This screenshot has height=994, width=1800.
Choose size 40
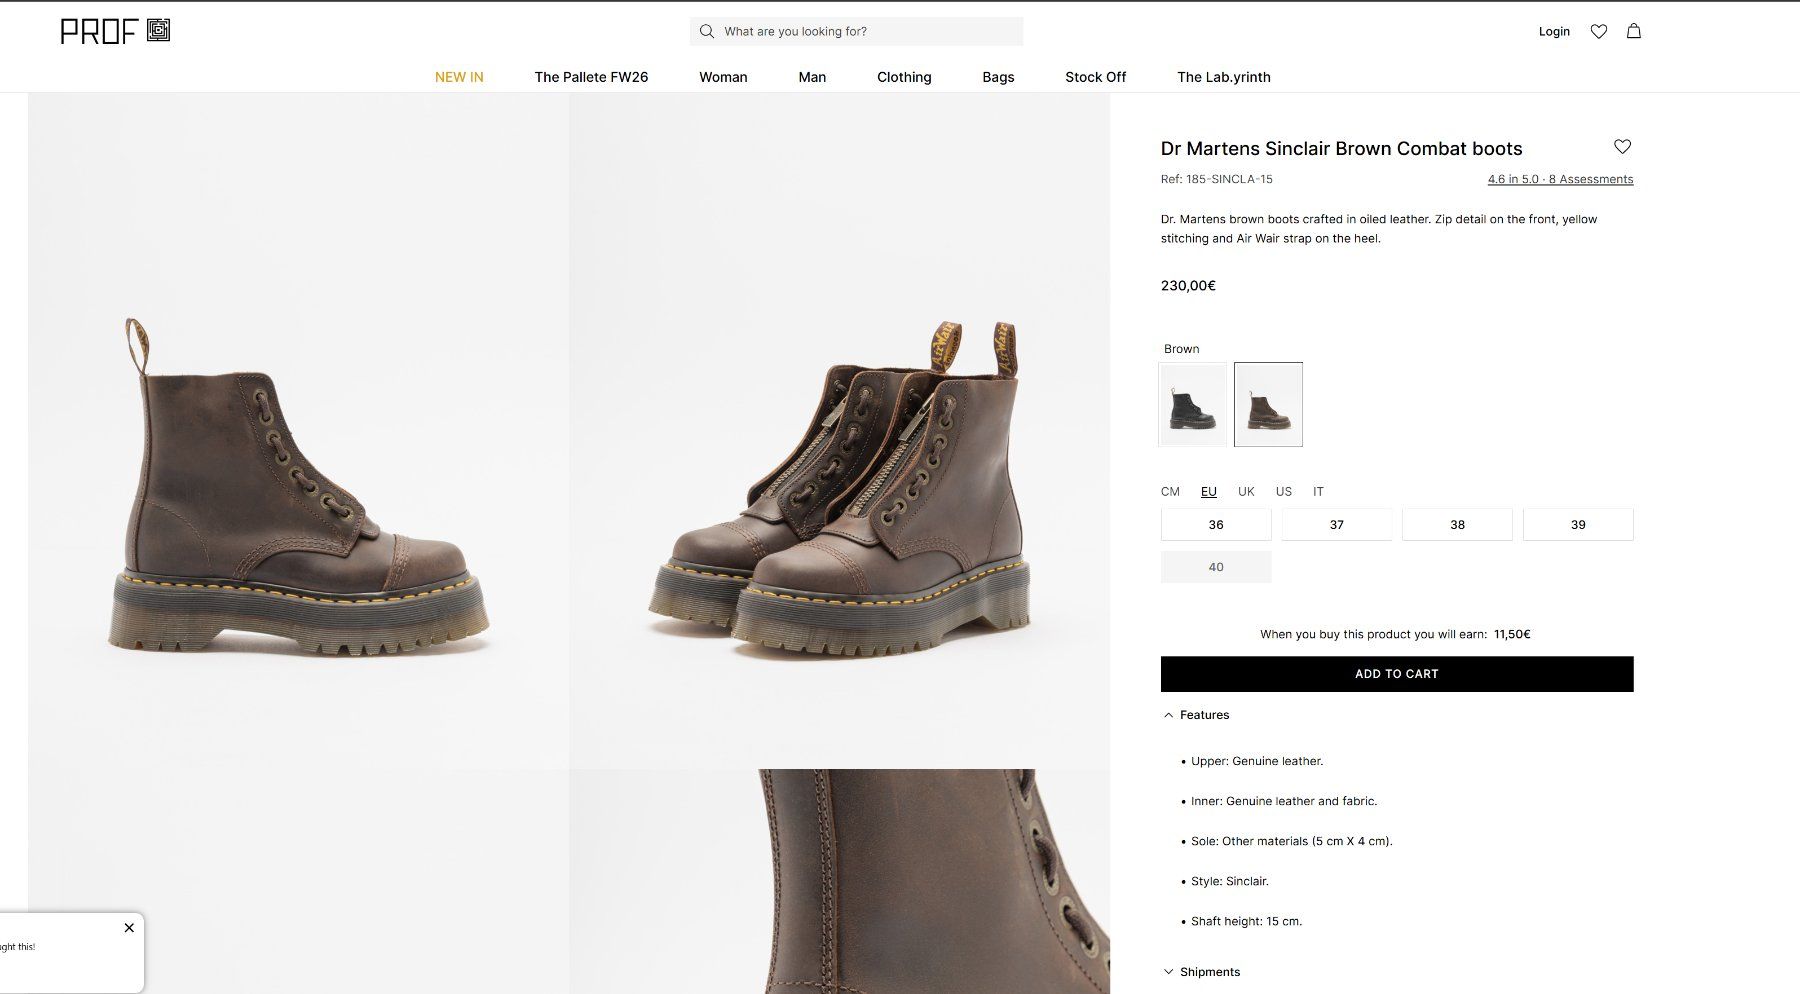pyautogui.click(x=1216, y=567)
